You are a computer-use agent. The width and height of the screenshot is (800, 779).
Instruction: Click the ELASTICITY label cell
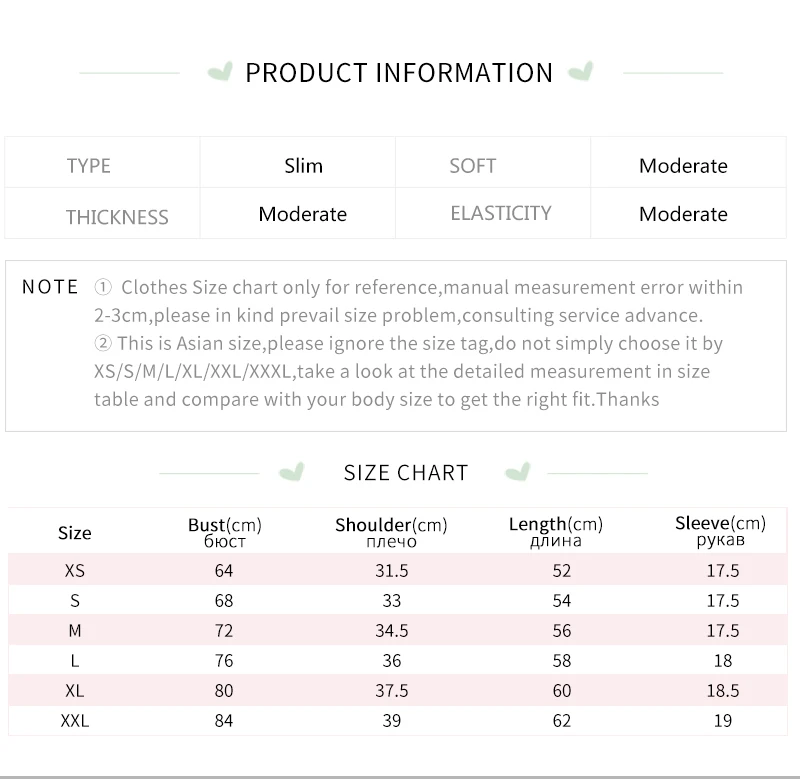pyautogui.click(x=500, y=213)
